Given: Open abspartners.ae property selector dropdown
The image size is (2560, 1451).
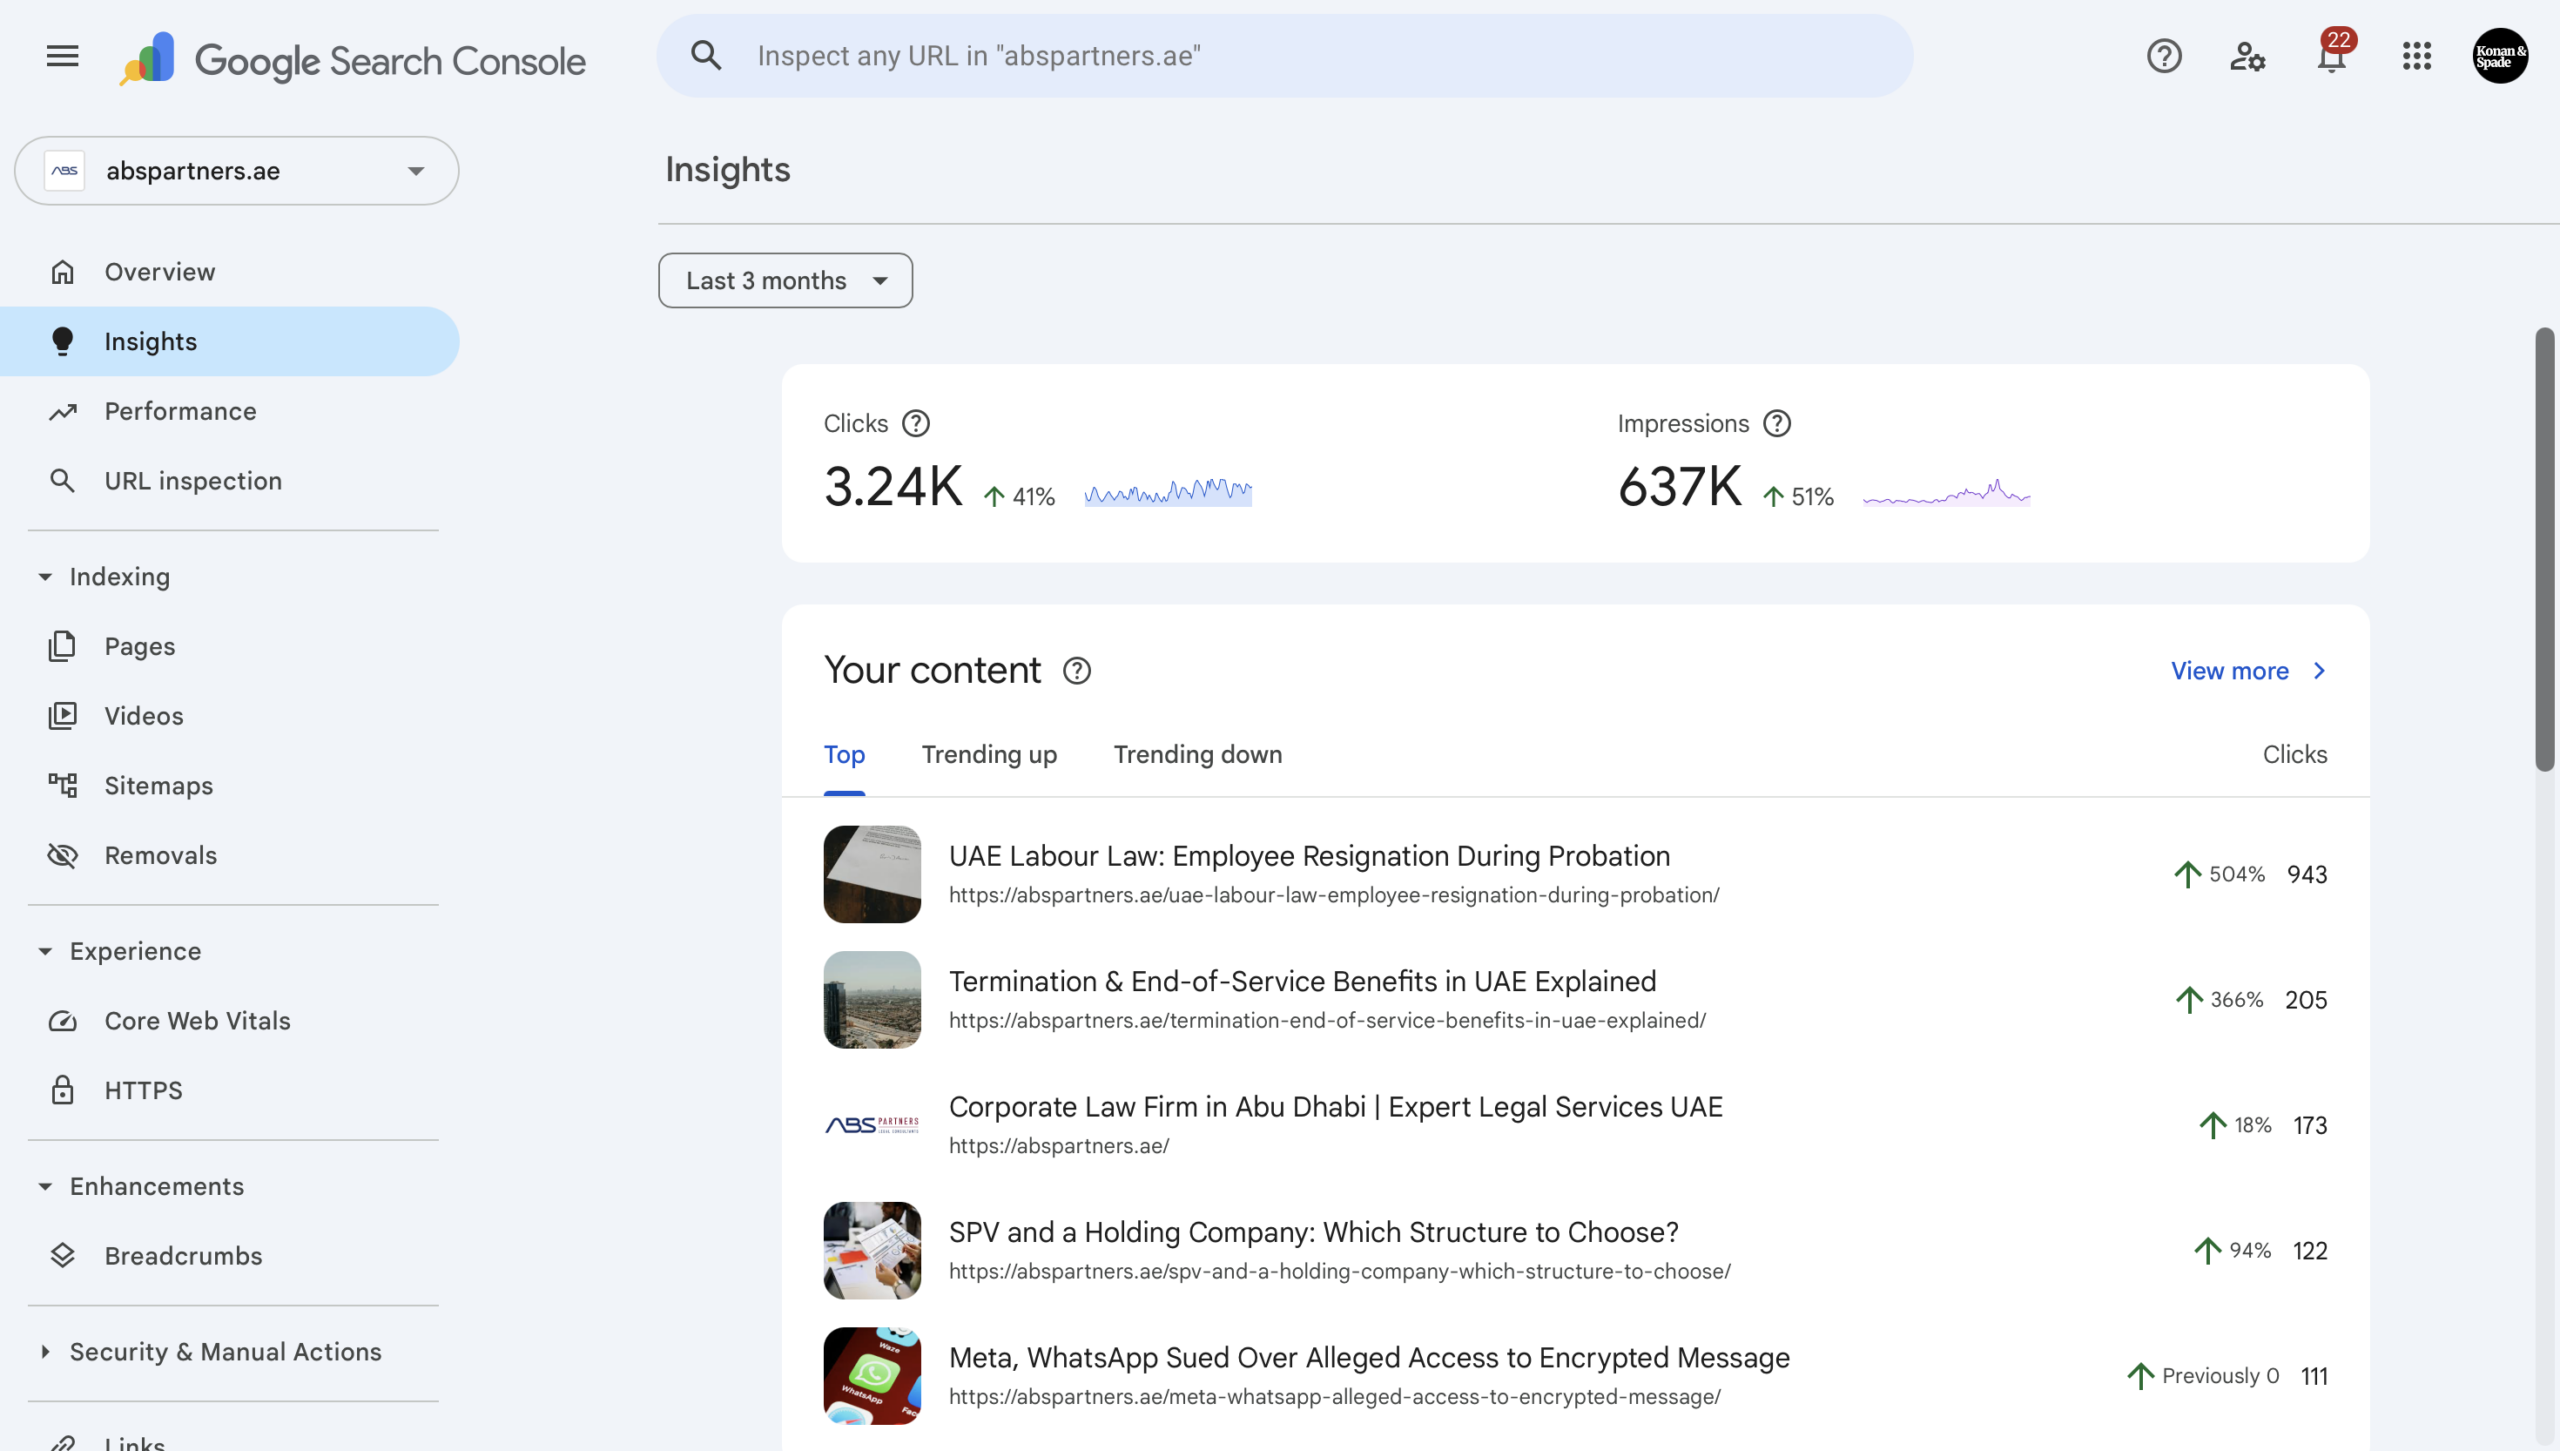Looking at the screenshot, I should coord(237,171).
